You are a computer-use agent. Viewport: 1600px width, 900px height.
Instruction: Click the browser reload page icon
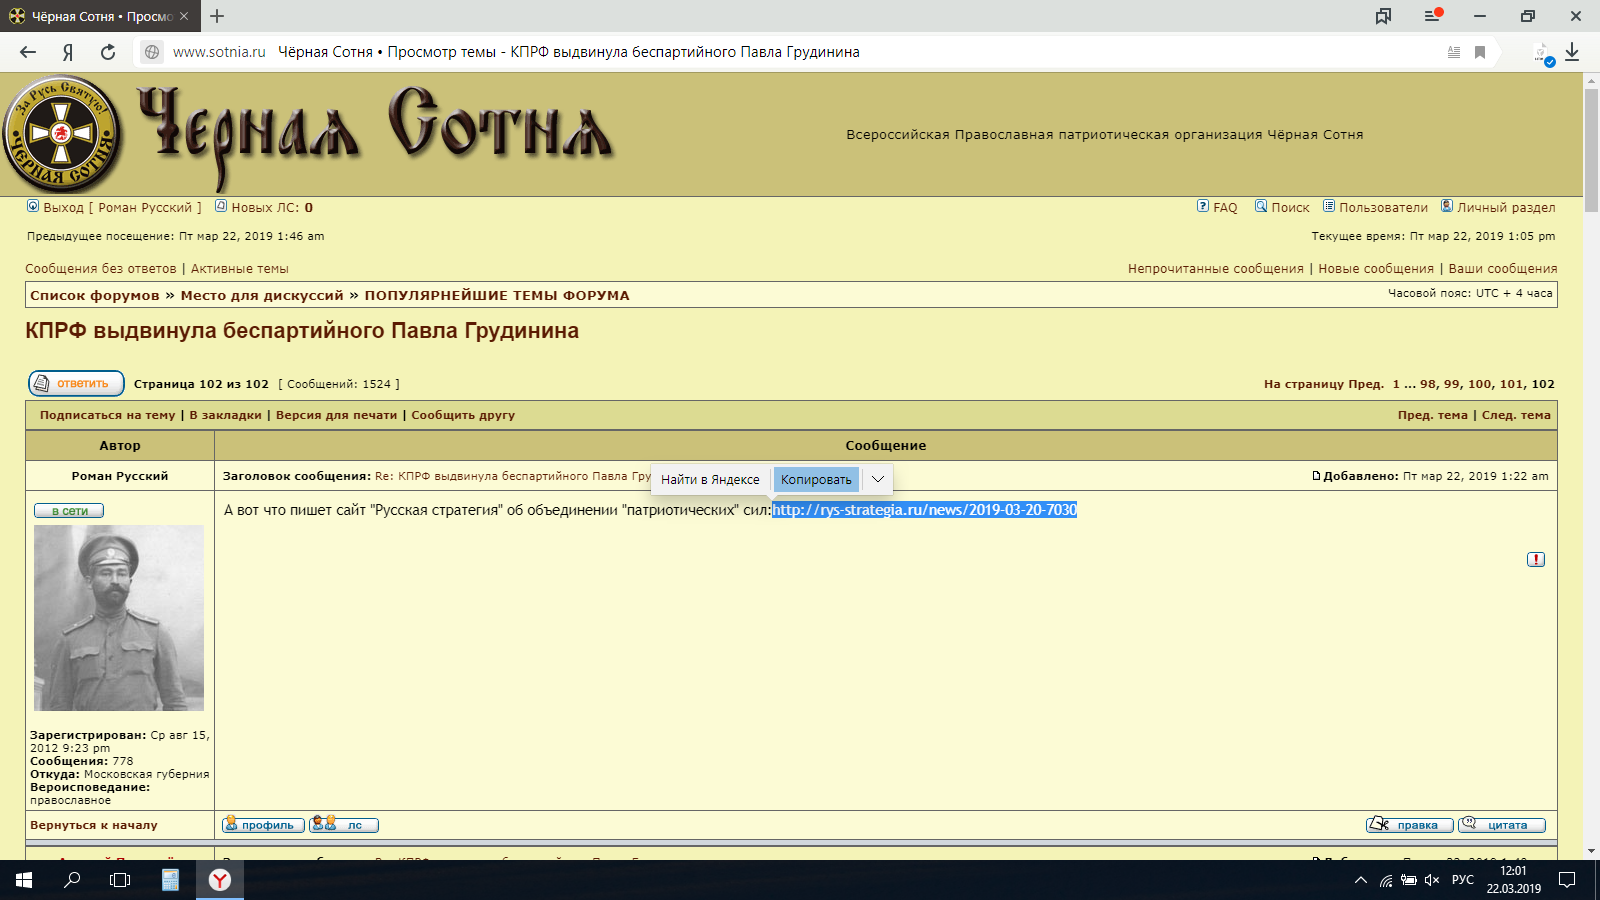pos(108,52)
